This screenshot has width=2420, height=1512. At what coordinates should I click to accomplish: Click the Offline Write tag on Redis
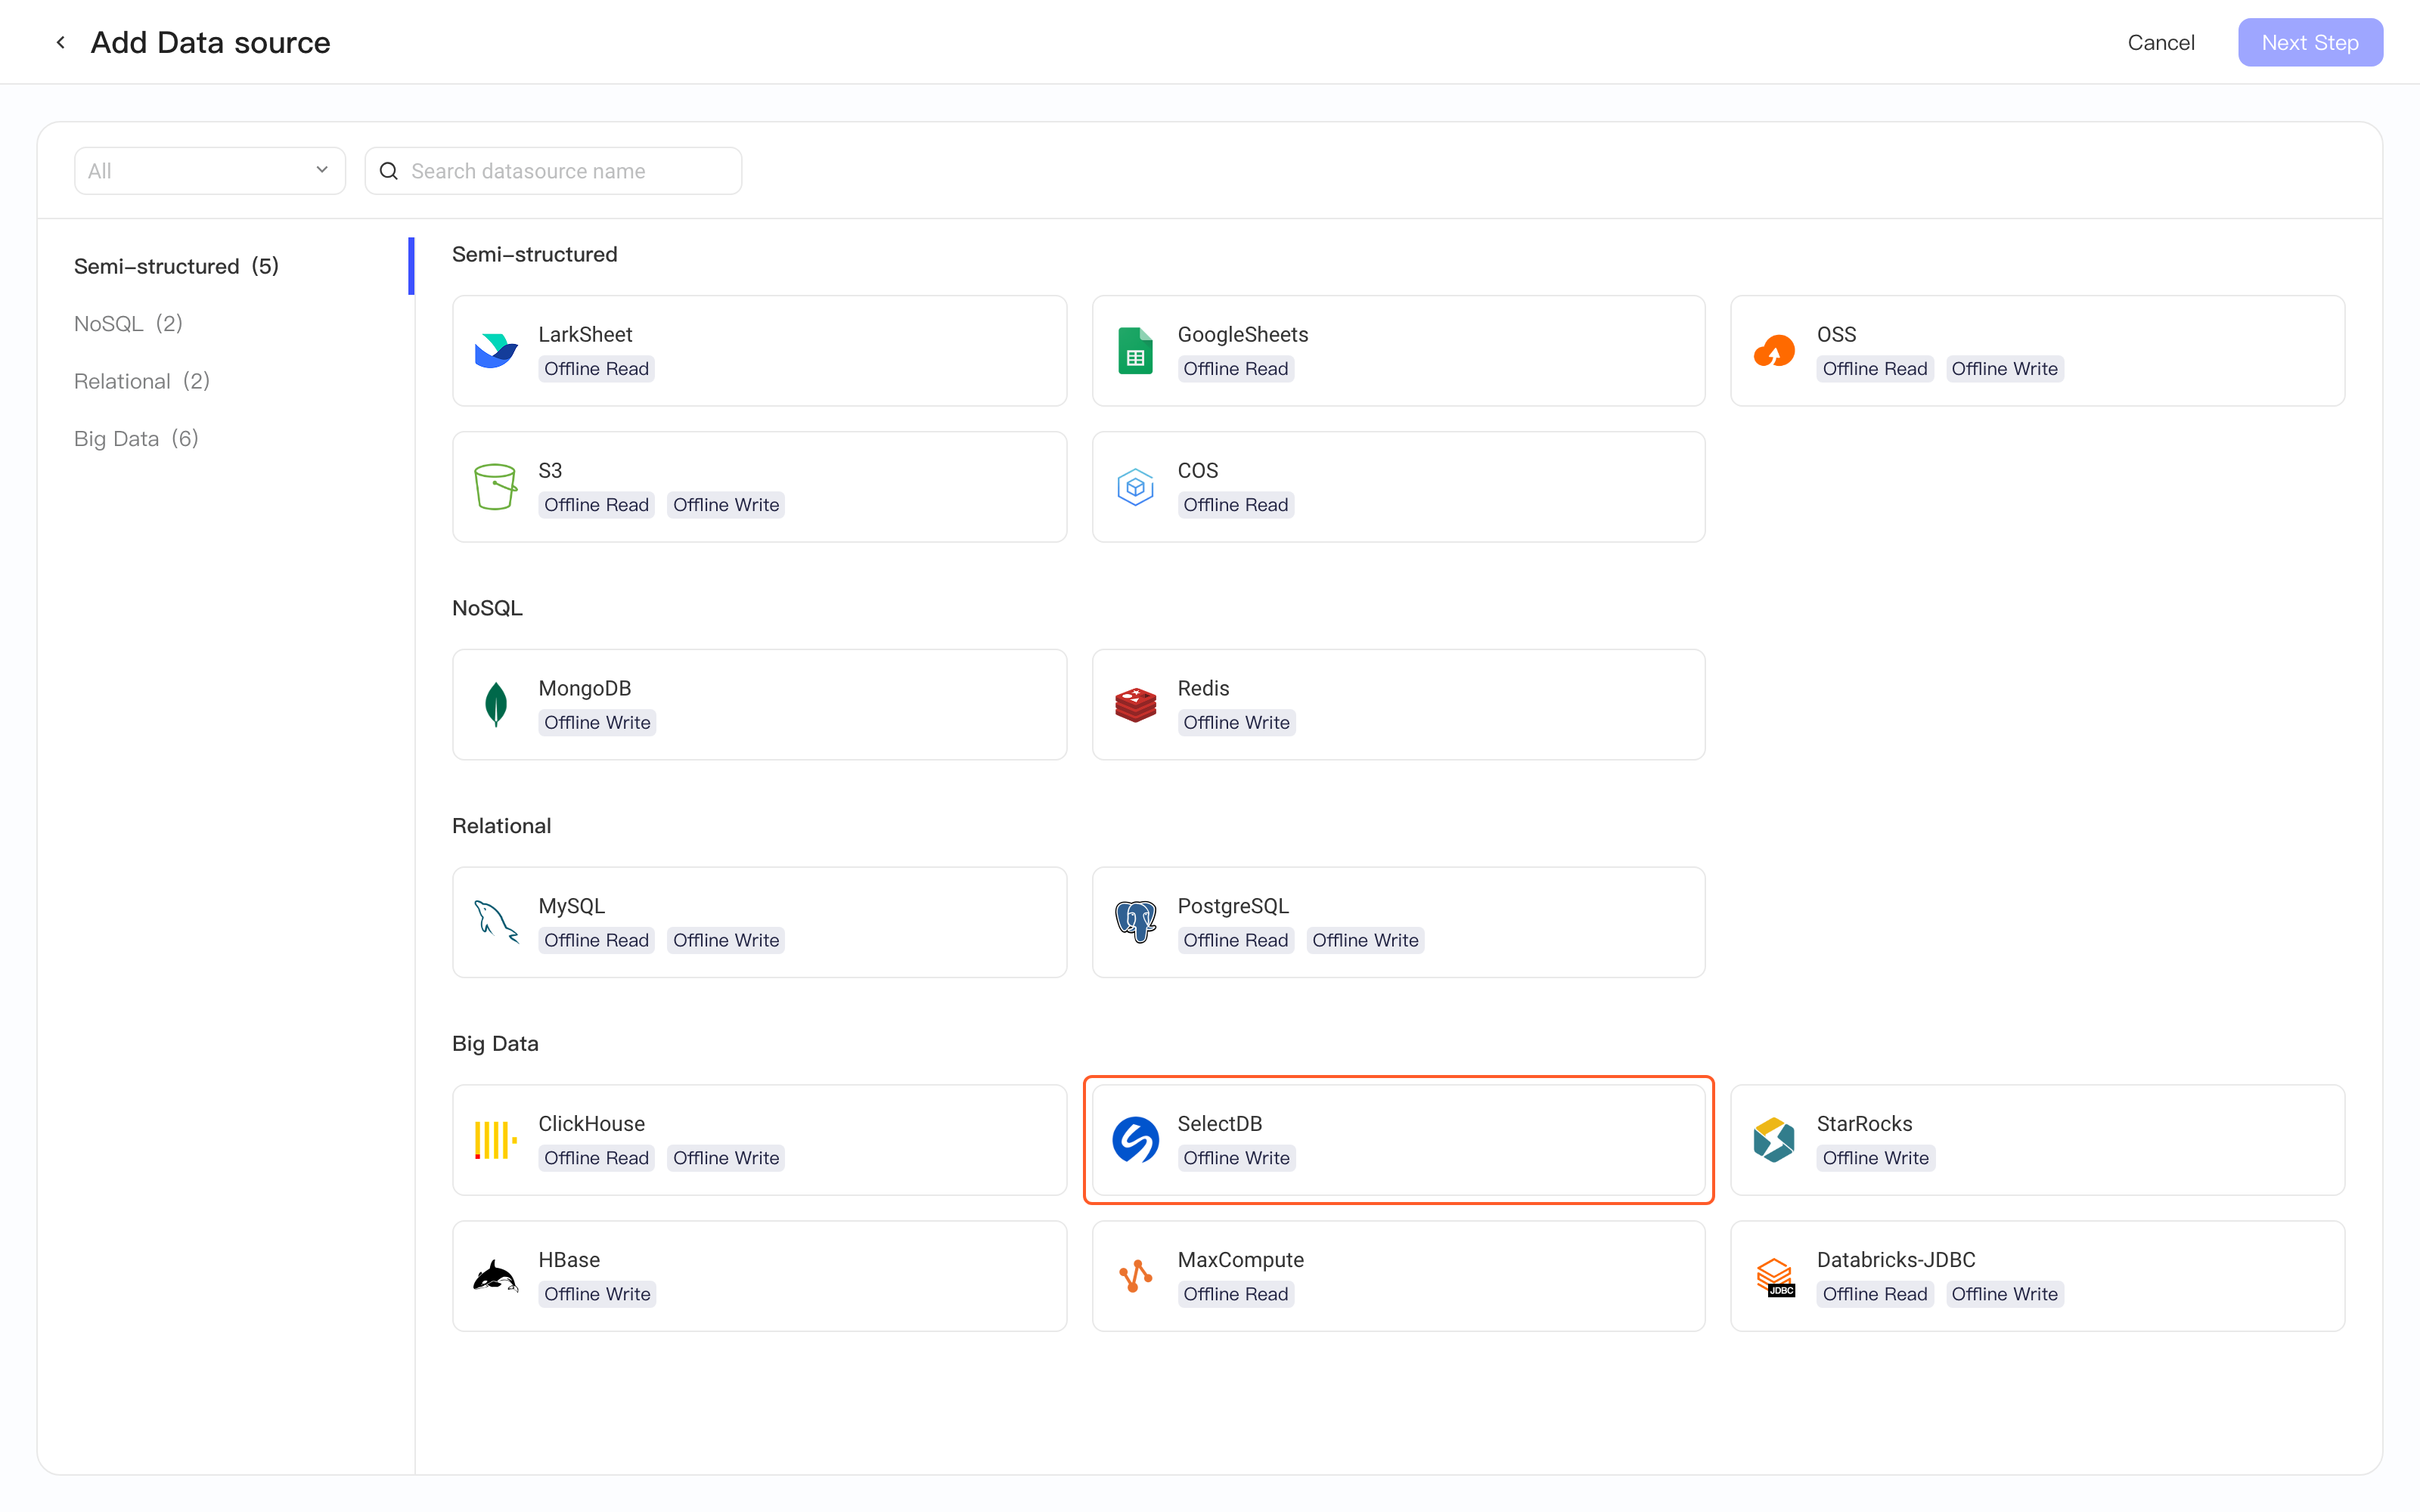(1236, 723)
